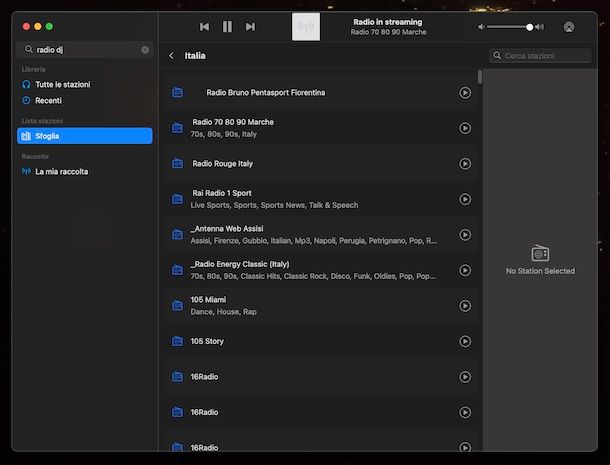
Task: Click the now-playing station artwork
Action: [x=306, y=26]
